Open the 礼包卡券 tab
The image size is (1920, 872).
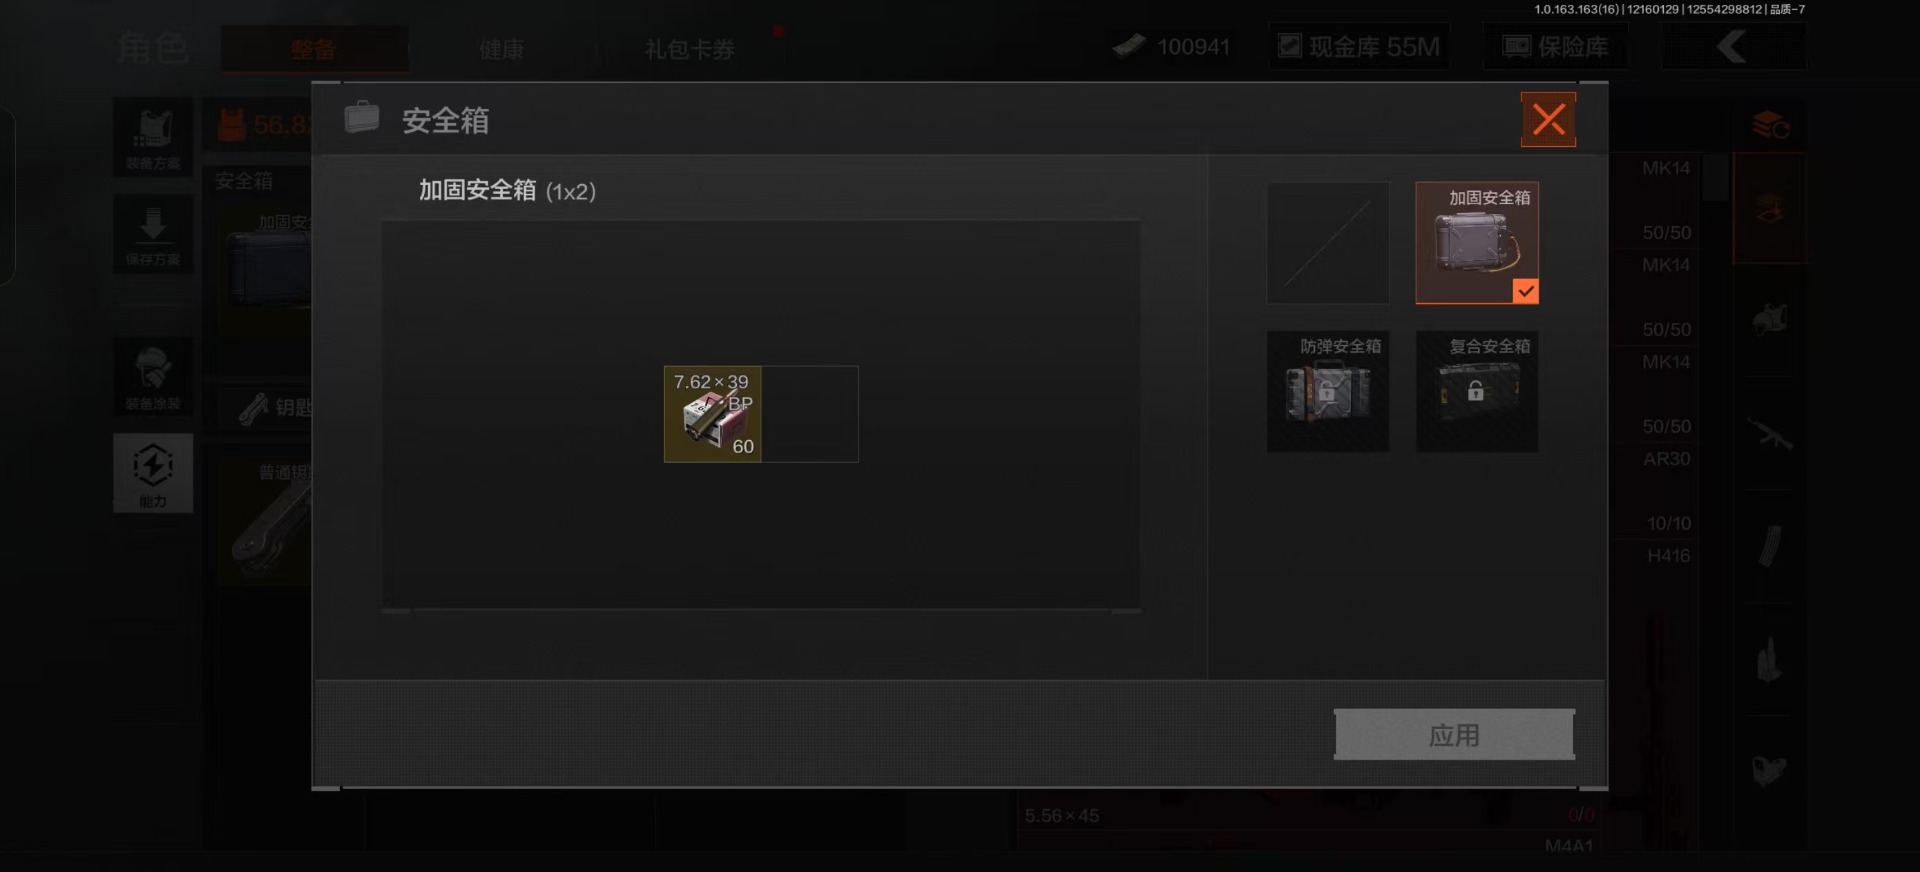point(690,49)
